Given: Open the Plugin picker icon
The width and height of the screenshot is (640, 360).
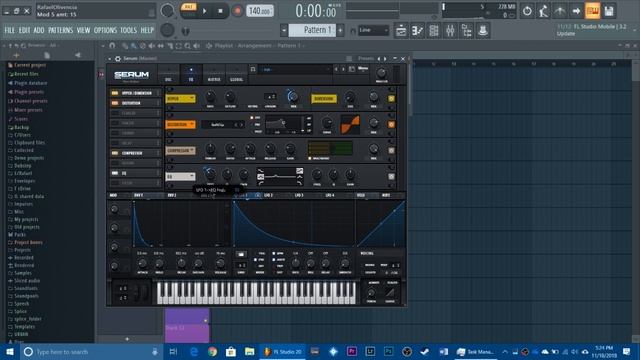Looking at the screenshot, I should pos(483,31).
